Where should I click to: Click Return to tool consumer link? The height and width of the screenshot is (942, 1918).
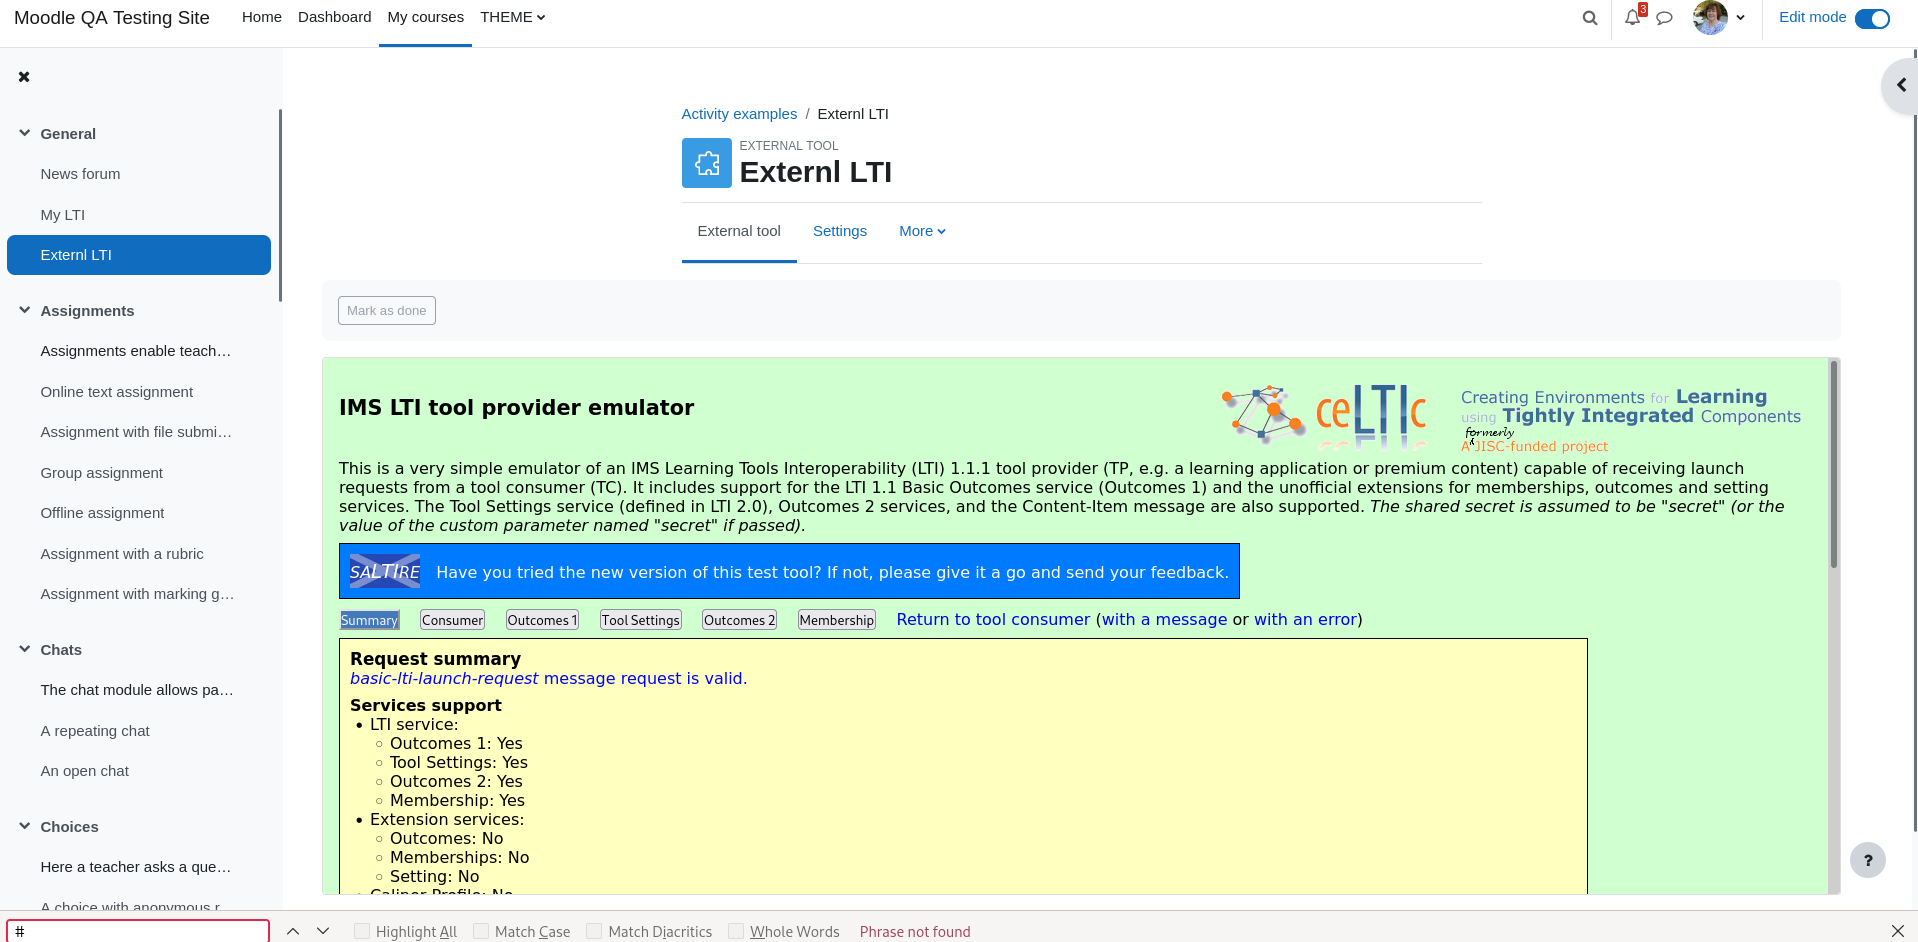click(x=993, y=619)
